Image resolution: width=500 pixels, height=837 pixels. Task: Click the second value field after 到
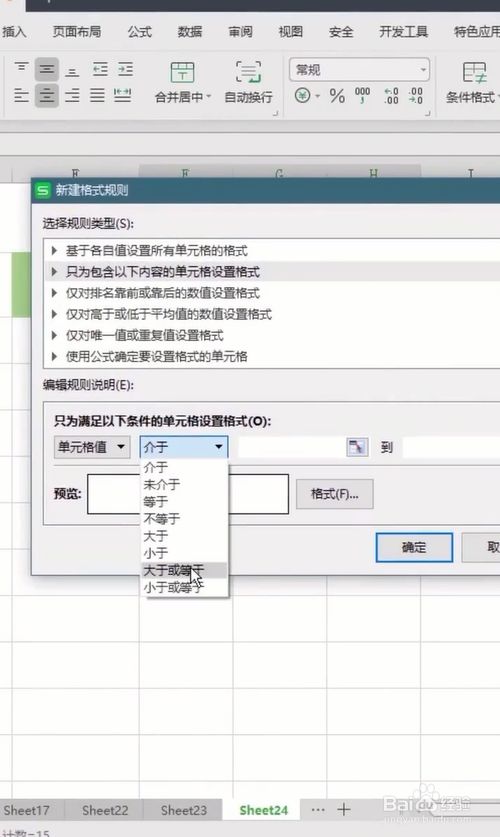[451, 447]
